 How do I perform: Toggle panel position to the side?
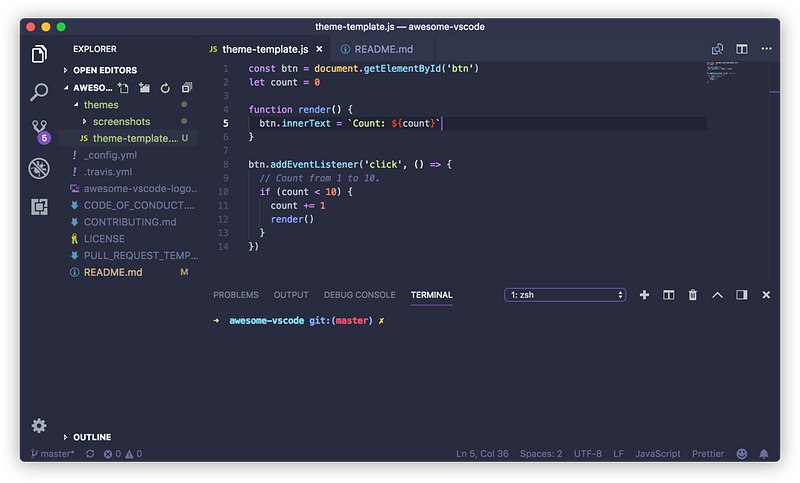(x=741, y=295)
